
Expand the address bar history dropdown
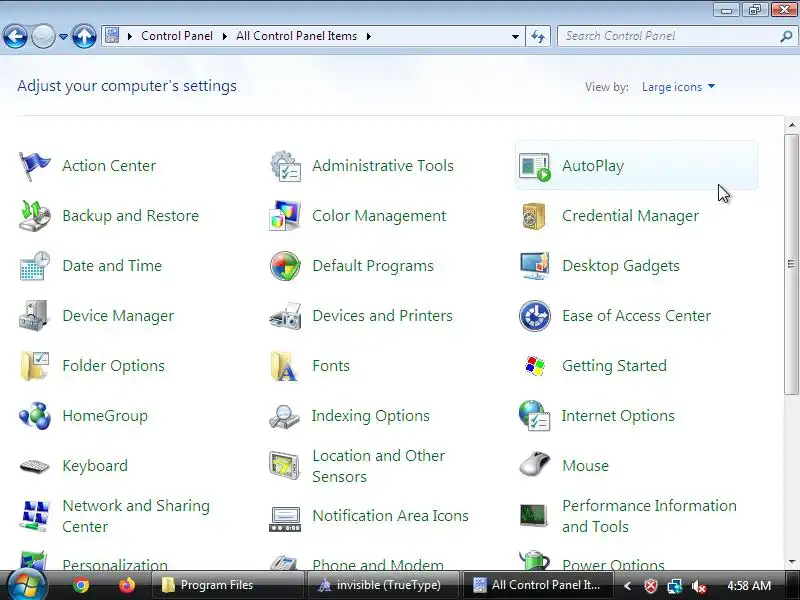515,36
